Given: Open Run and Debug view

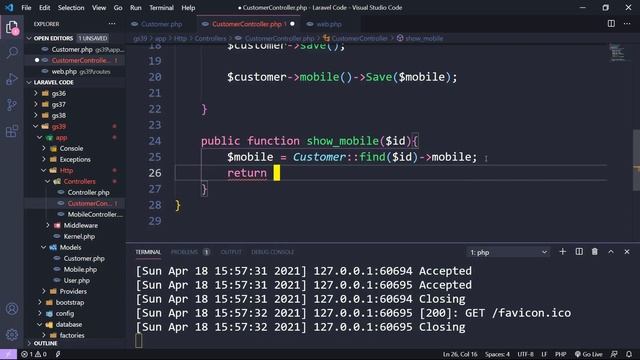Looking at the screenshot, I should tap(12, 79).
